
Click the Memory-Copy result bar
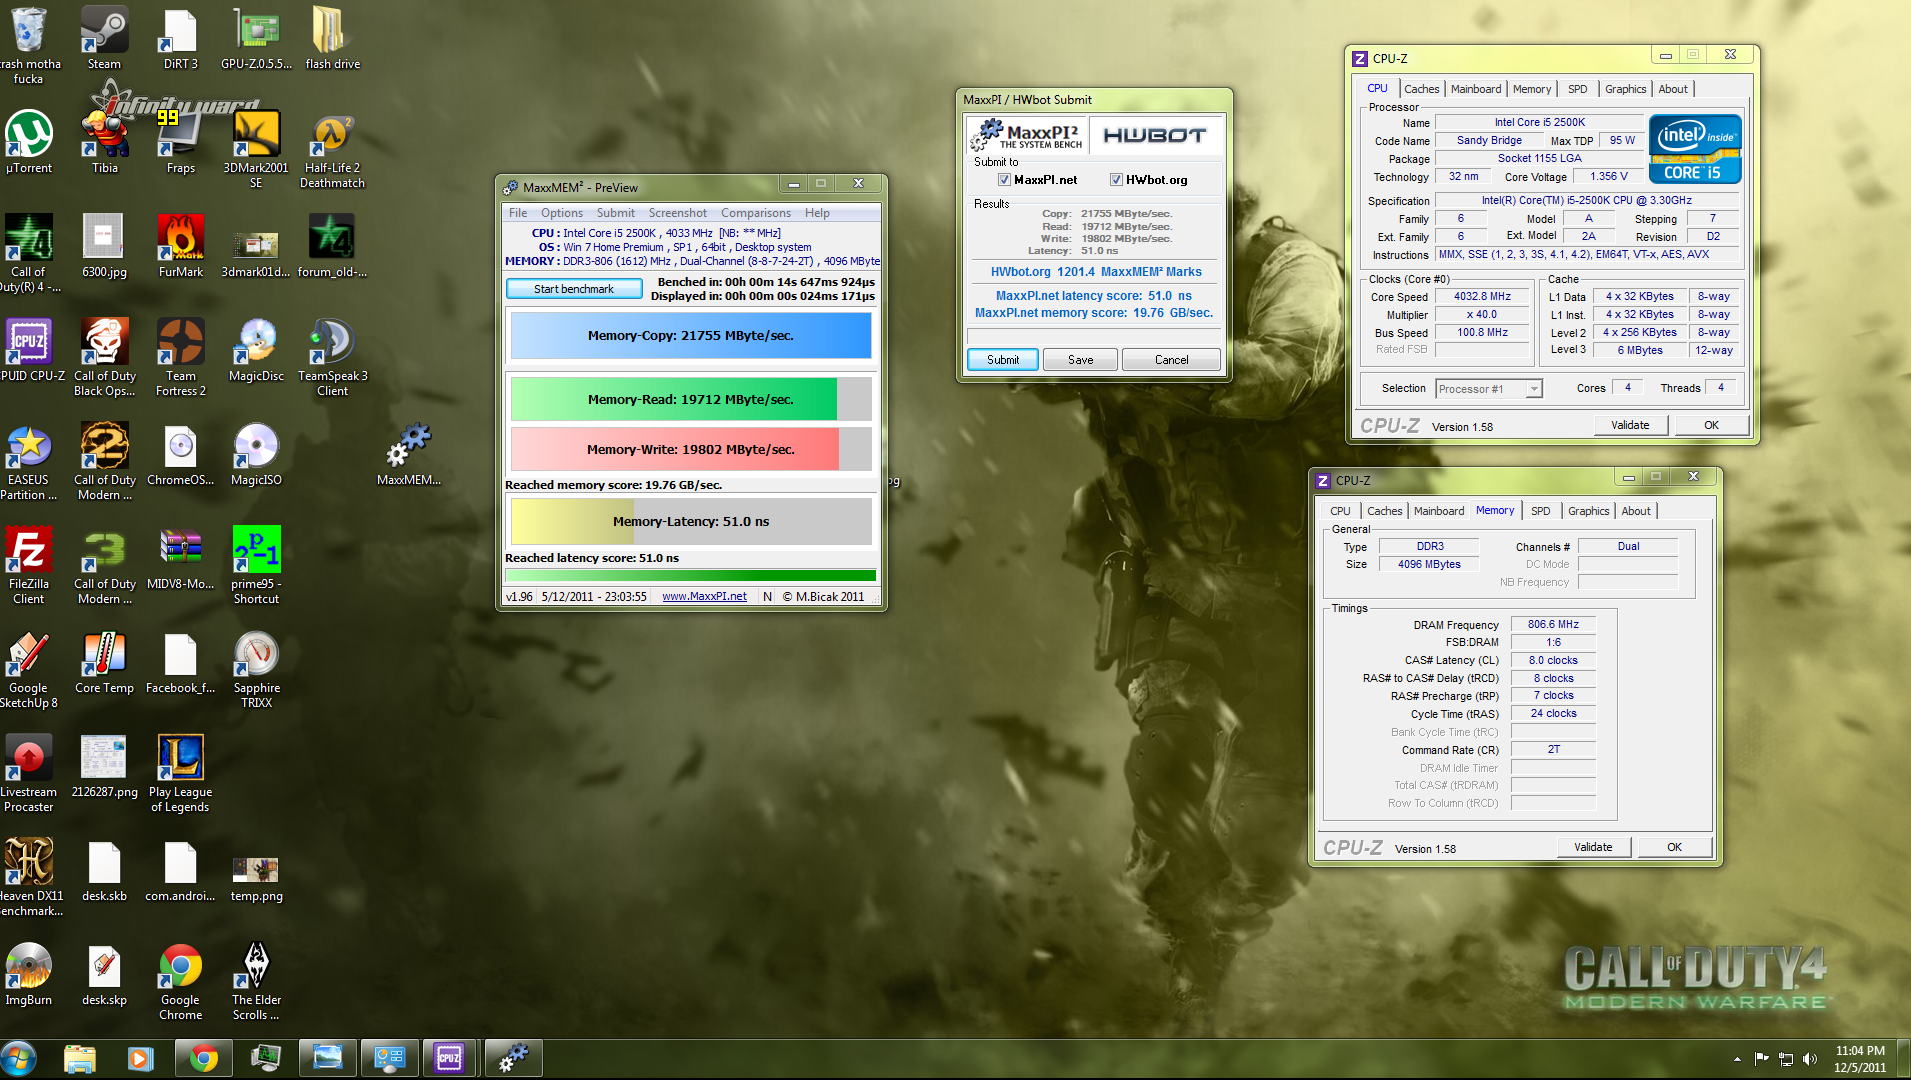point(691,336)
